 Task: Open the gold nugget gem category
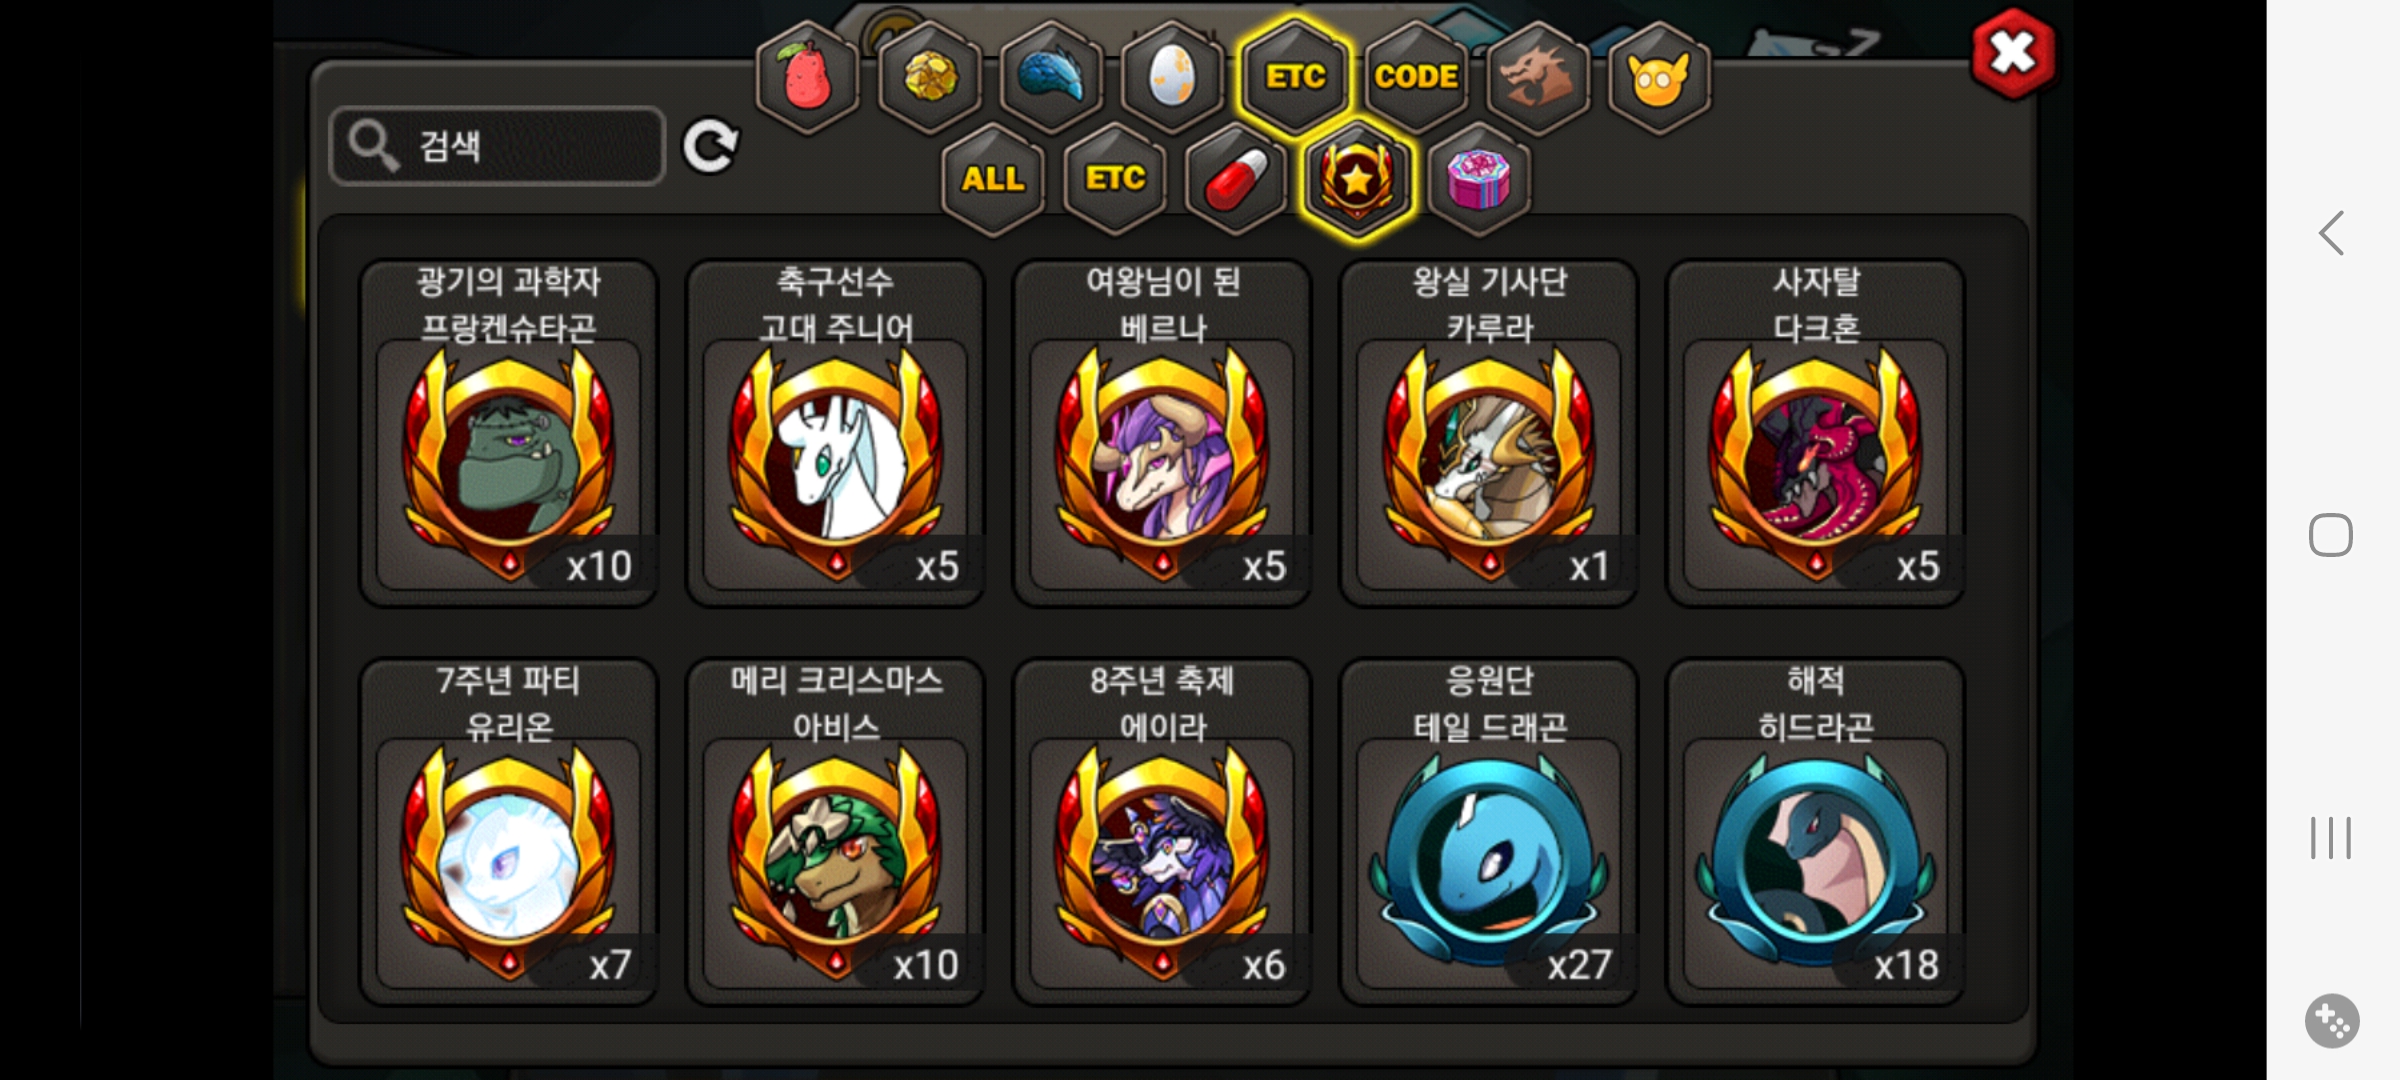(930, 77)
